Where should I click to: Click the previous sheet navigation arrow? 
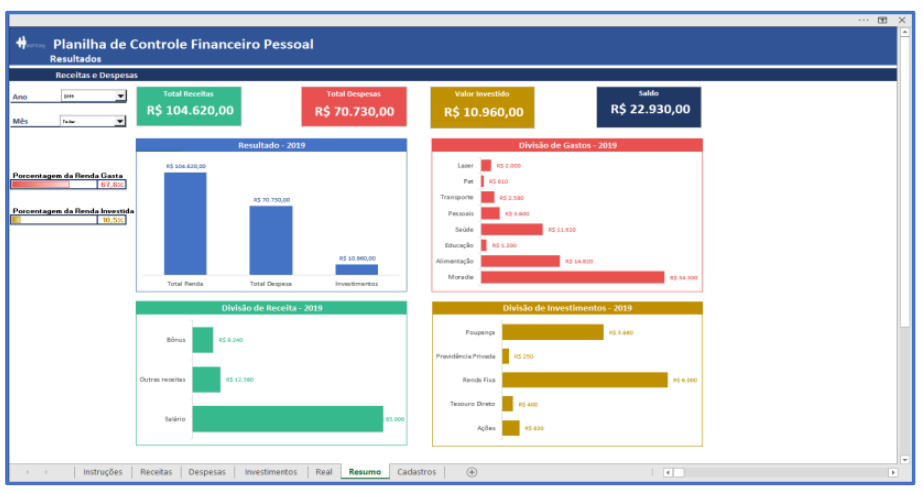click(27, 472)
